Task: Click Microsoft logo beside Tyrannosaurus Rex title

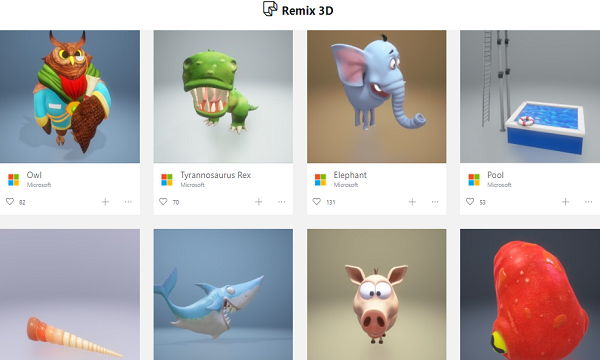Action: coord(167,179)
